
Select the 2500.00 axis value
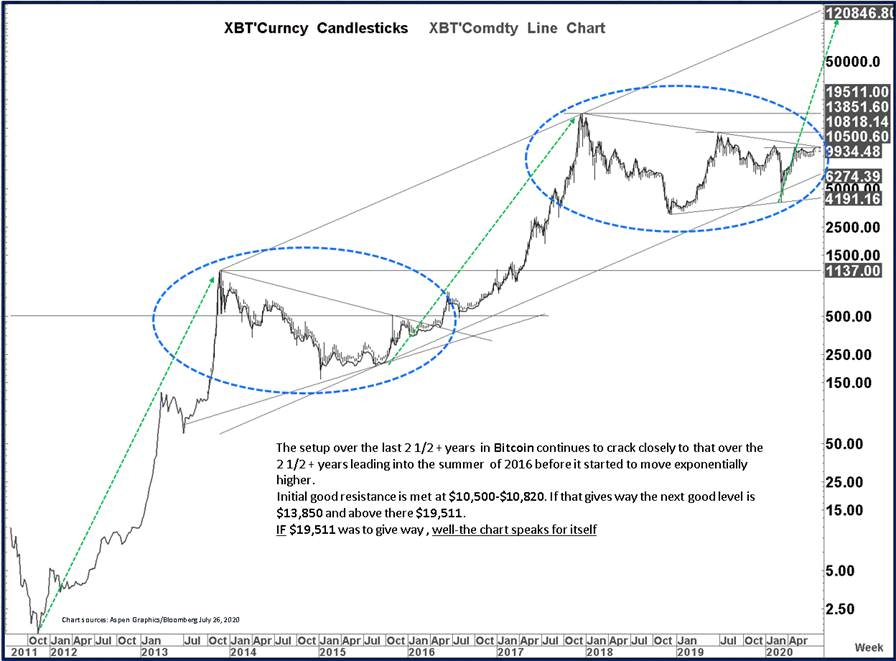pyautogui.click(x=853, y=227)
